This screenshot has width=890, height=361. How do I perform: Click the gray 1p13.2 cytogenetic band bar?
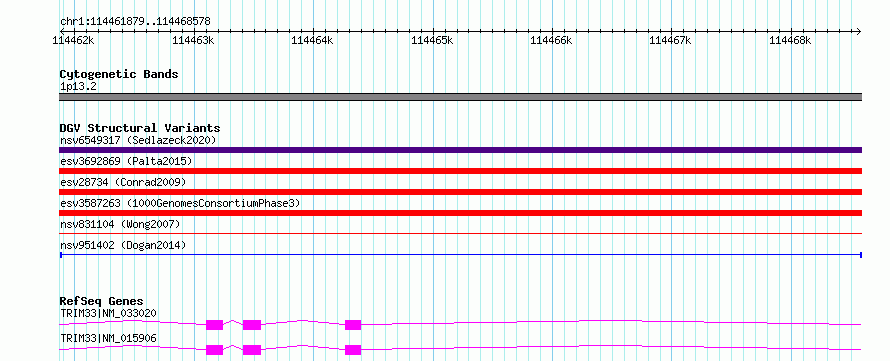[460, 97]
